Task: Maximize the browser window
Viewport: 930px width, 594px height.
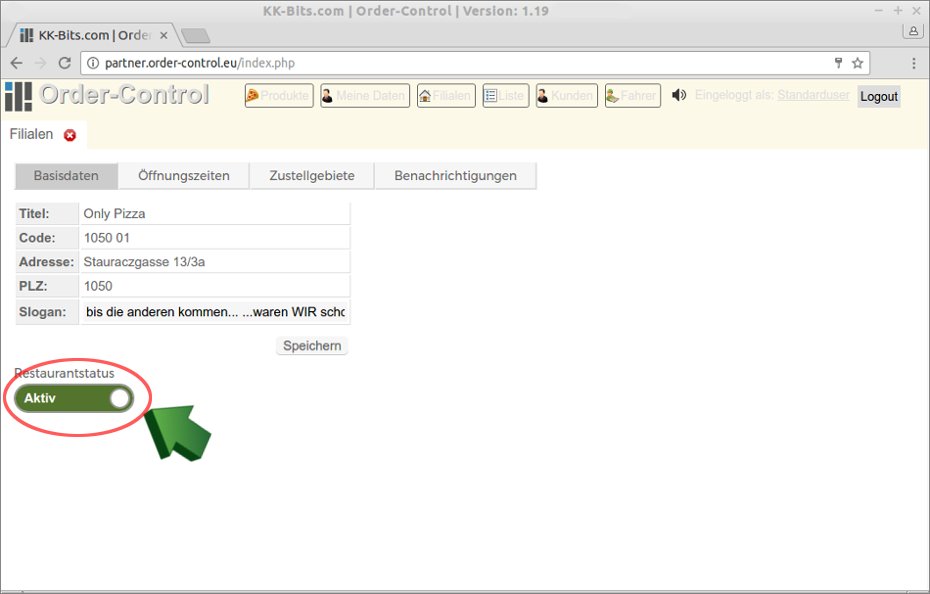Action: [898, 11]
